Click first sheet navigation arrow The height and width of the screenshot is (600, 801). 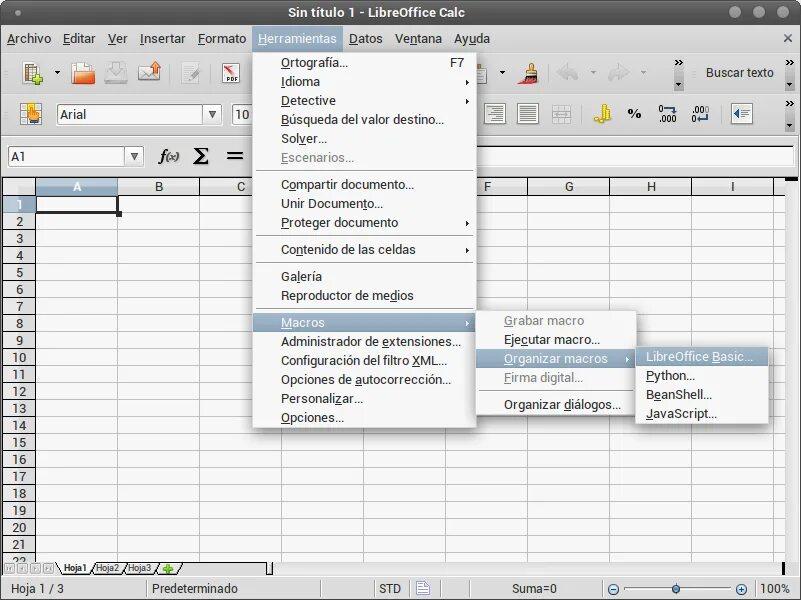(x=10, y=568)
